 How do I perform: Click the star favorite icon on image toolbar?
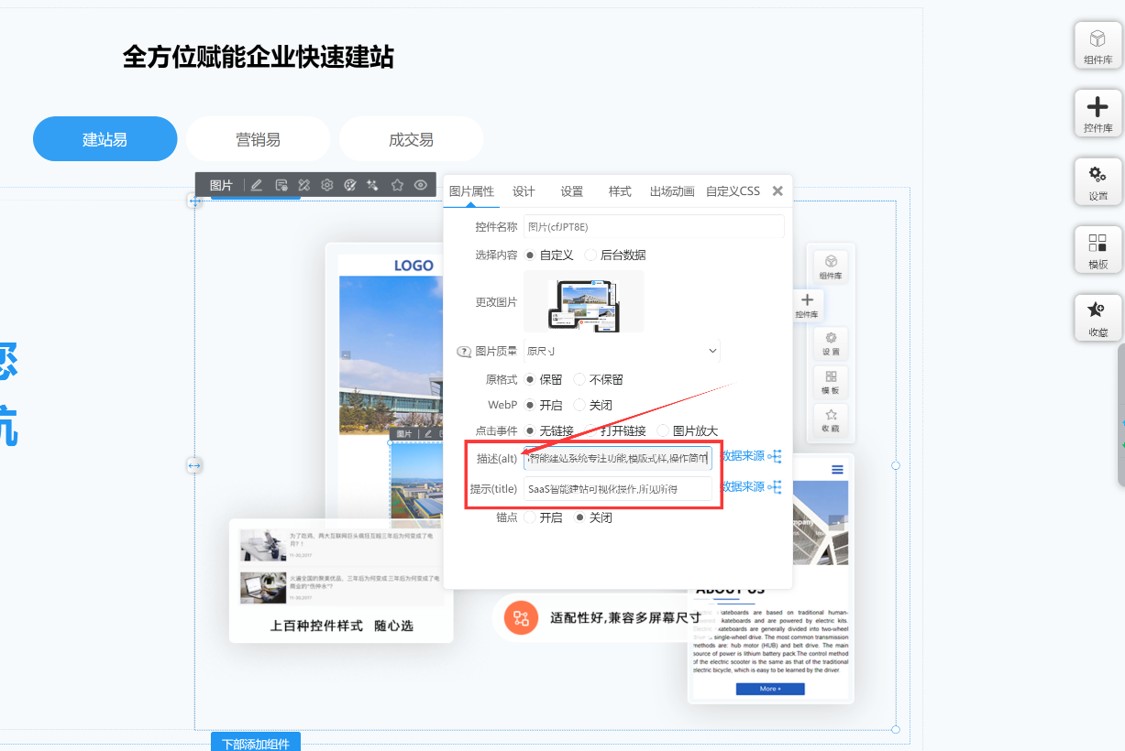click(x=397, y=184)
